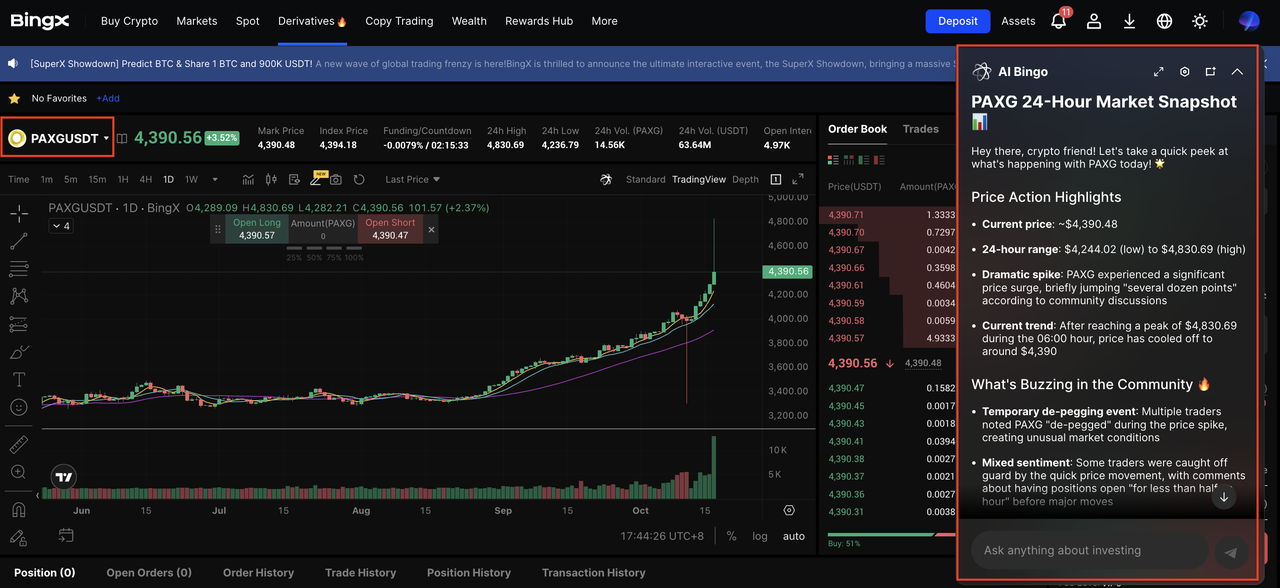
Task: Open AI Bingo settings icon
Action: pyautogui.click(x=1185, y=72)
